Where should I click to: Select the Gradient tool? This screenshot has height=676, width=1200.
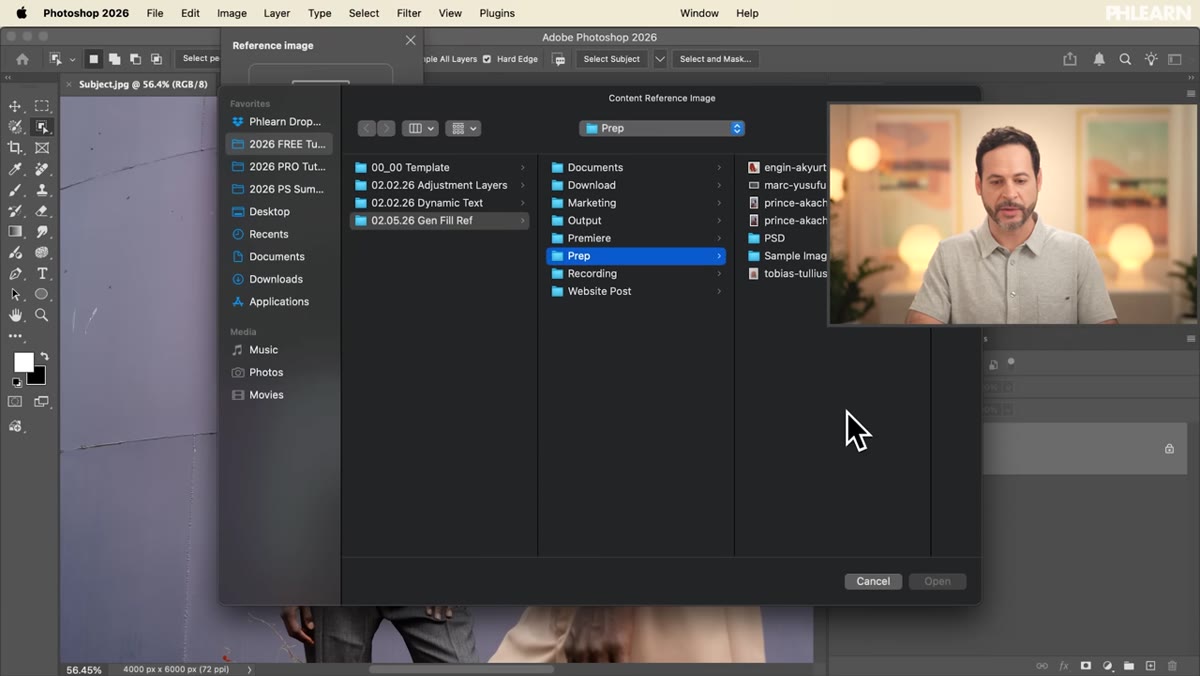tap(15, 232)
